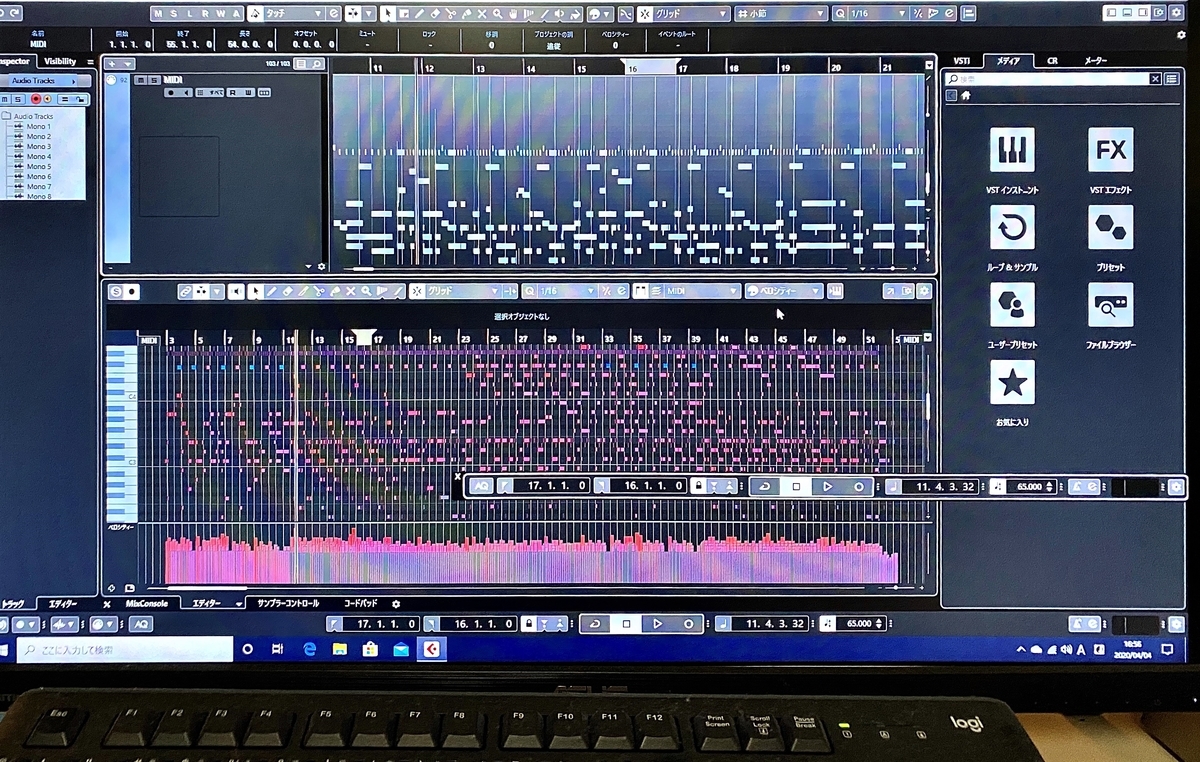Select the Object Selection arrow tool in top toolbar
The width and height of the screenshot is (1200, 762).
click(x=387, y=14)
